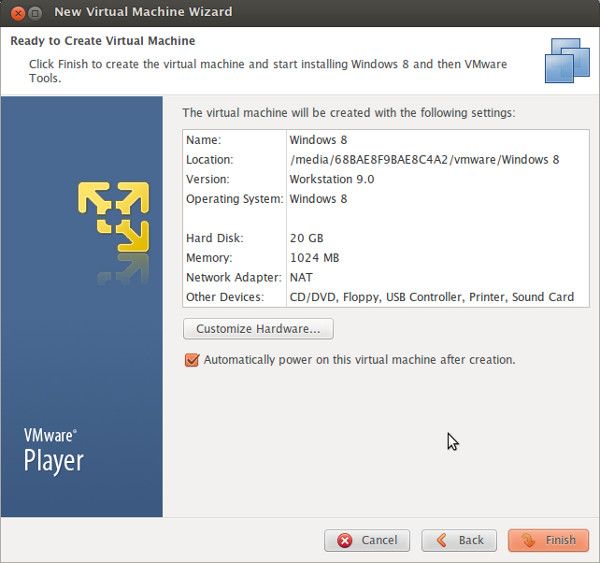Screen dimensions: 600x563
Task: Open Customize Hardware settings
Action: (258, 328)
